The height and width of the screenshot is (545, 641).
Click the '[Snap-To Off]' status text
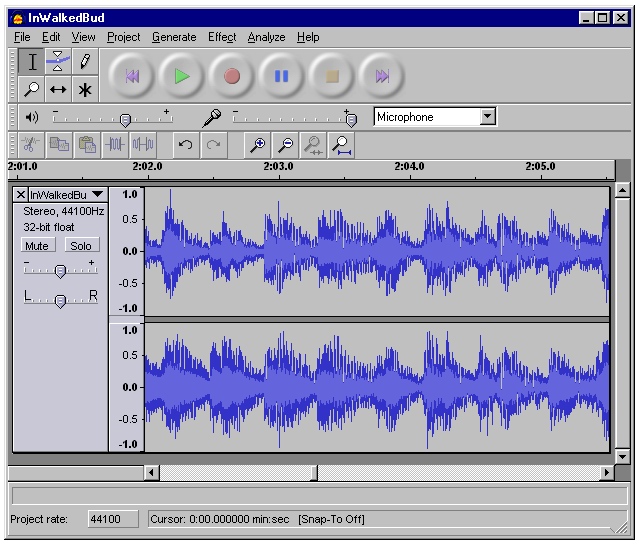(x=331, y=519)
